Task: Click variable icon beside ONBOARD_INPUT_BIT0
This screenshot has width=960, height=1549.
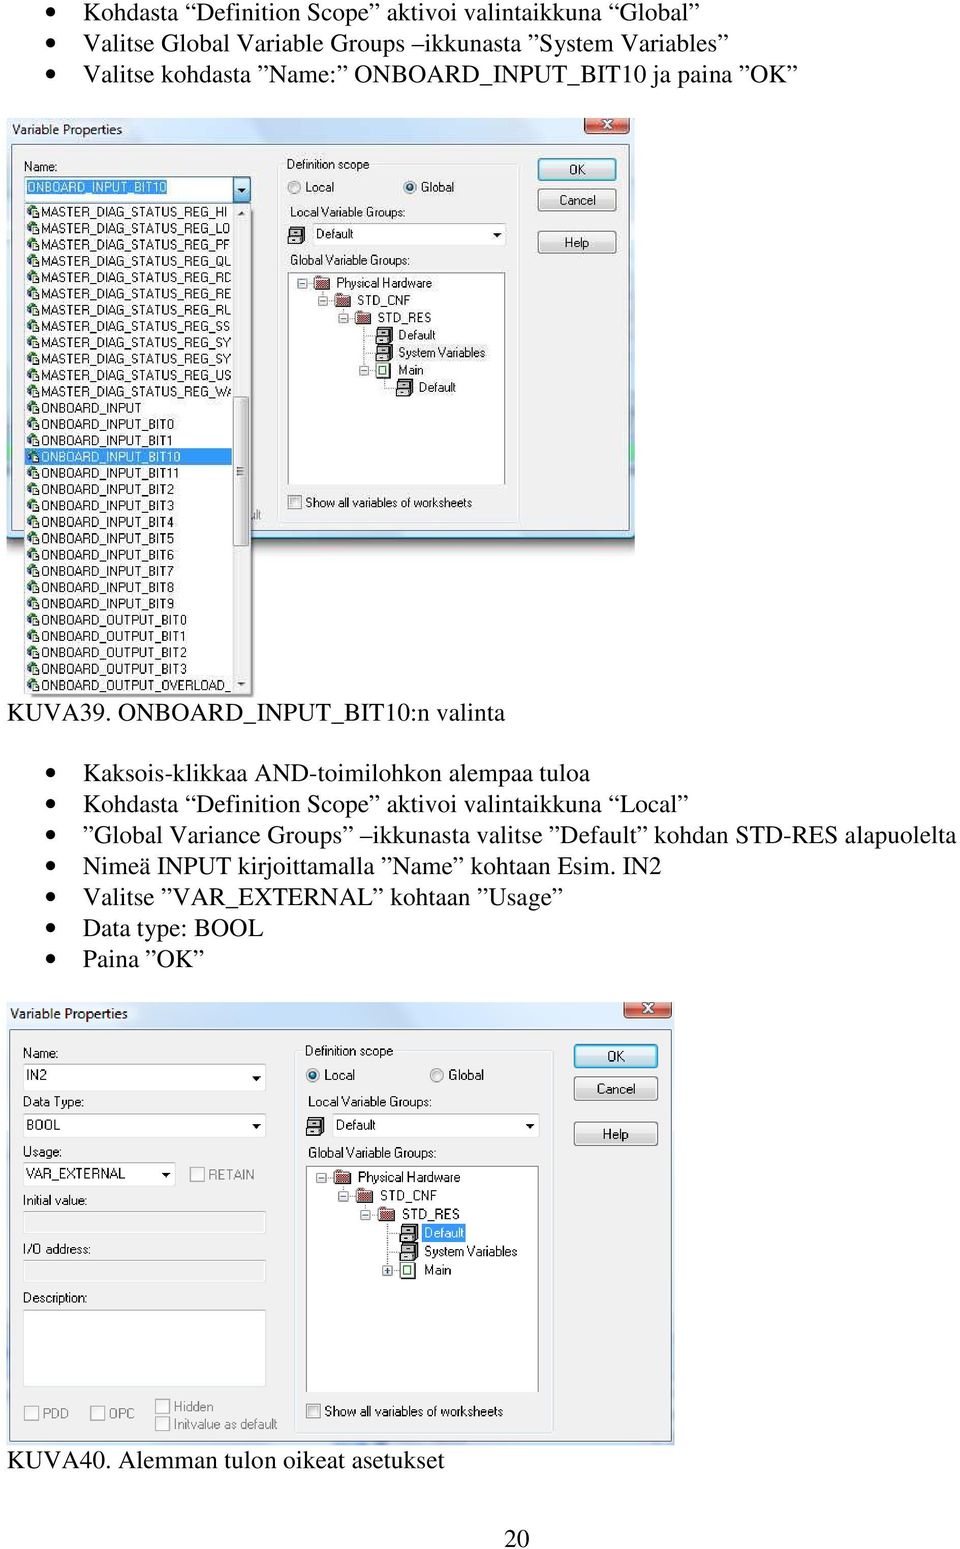Action: click(33, 424)
